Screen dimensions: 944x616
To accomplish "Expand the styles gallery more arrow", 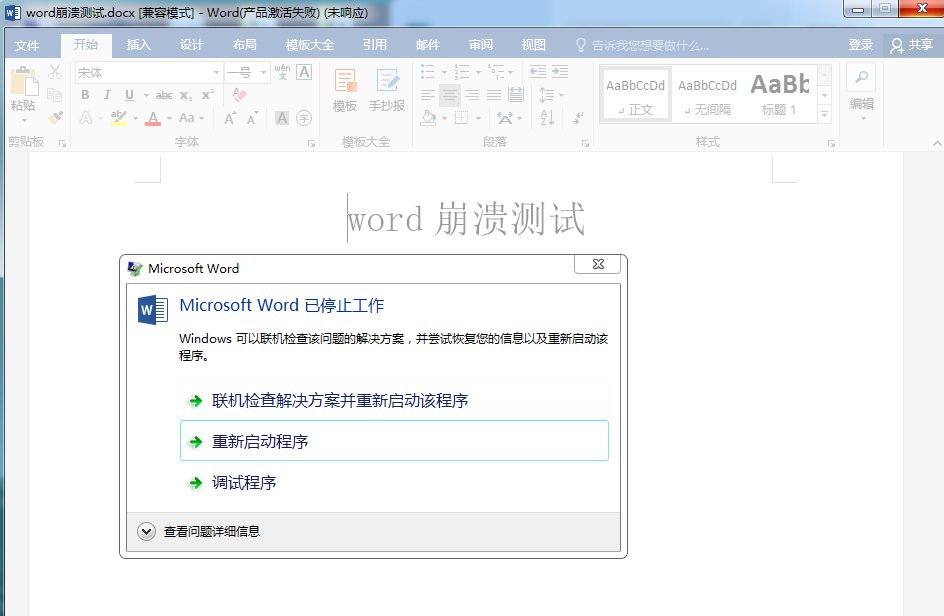I will tap(825, 114).
